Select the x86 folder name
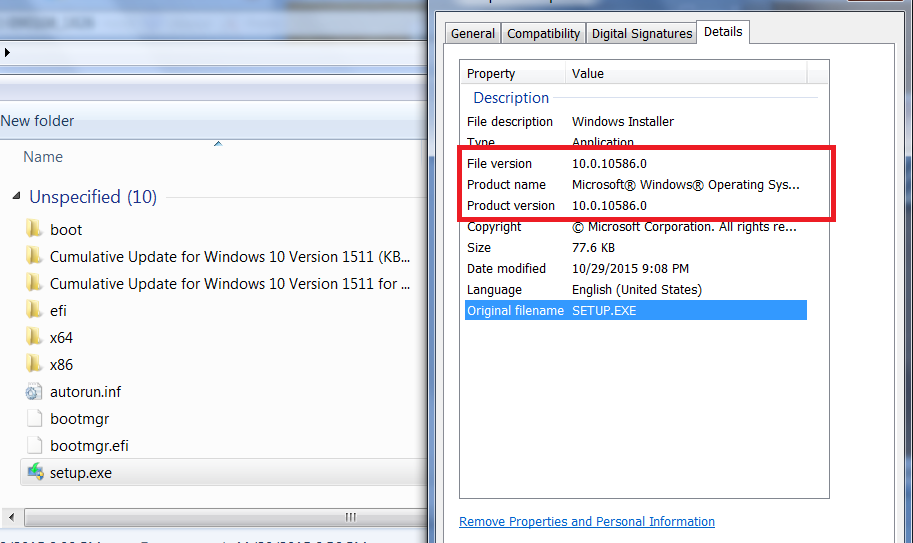This screenshot has width=913, height=543. 61,365
